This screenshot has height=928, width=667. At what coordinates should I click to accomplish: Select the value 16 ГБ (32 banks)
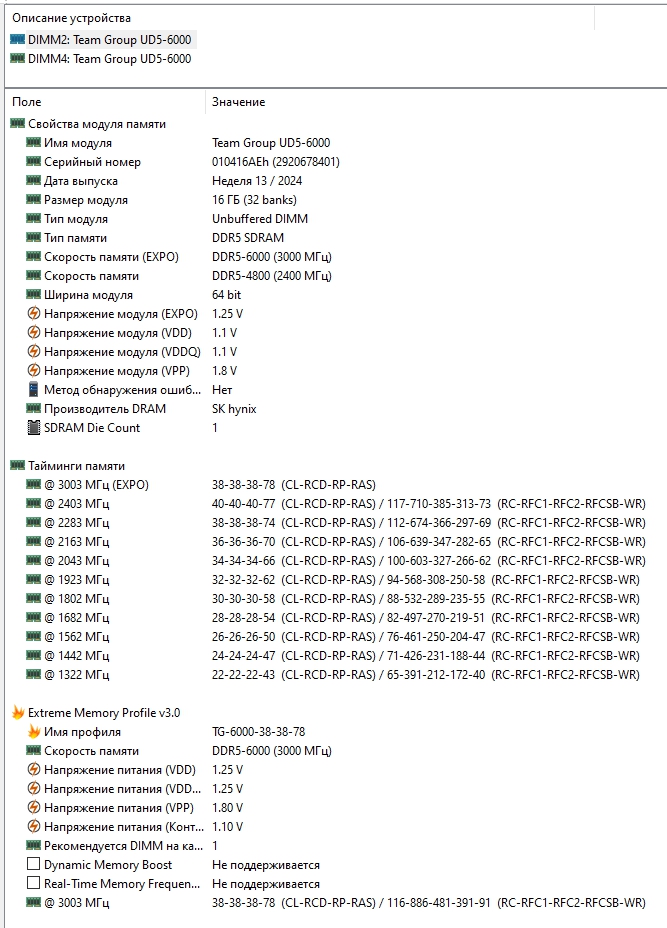[x=254, y=199]
